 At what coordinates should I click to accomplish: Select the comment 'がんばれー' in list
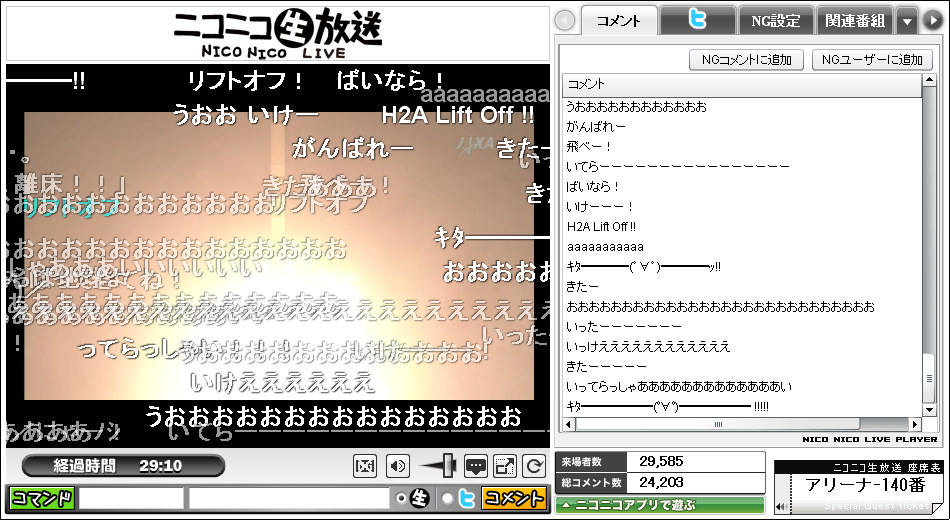click(x=596, y=127)
